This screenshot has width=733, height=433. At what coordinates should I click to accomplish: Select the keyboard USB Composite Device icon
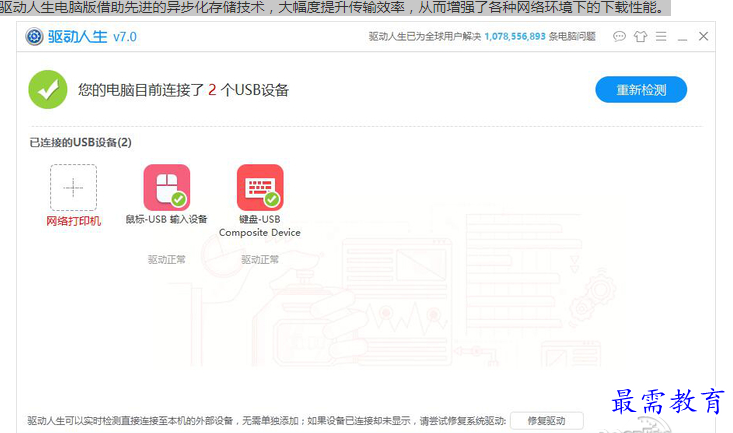(260, 188)
